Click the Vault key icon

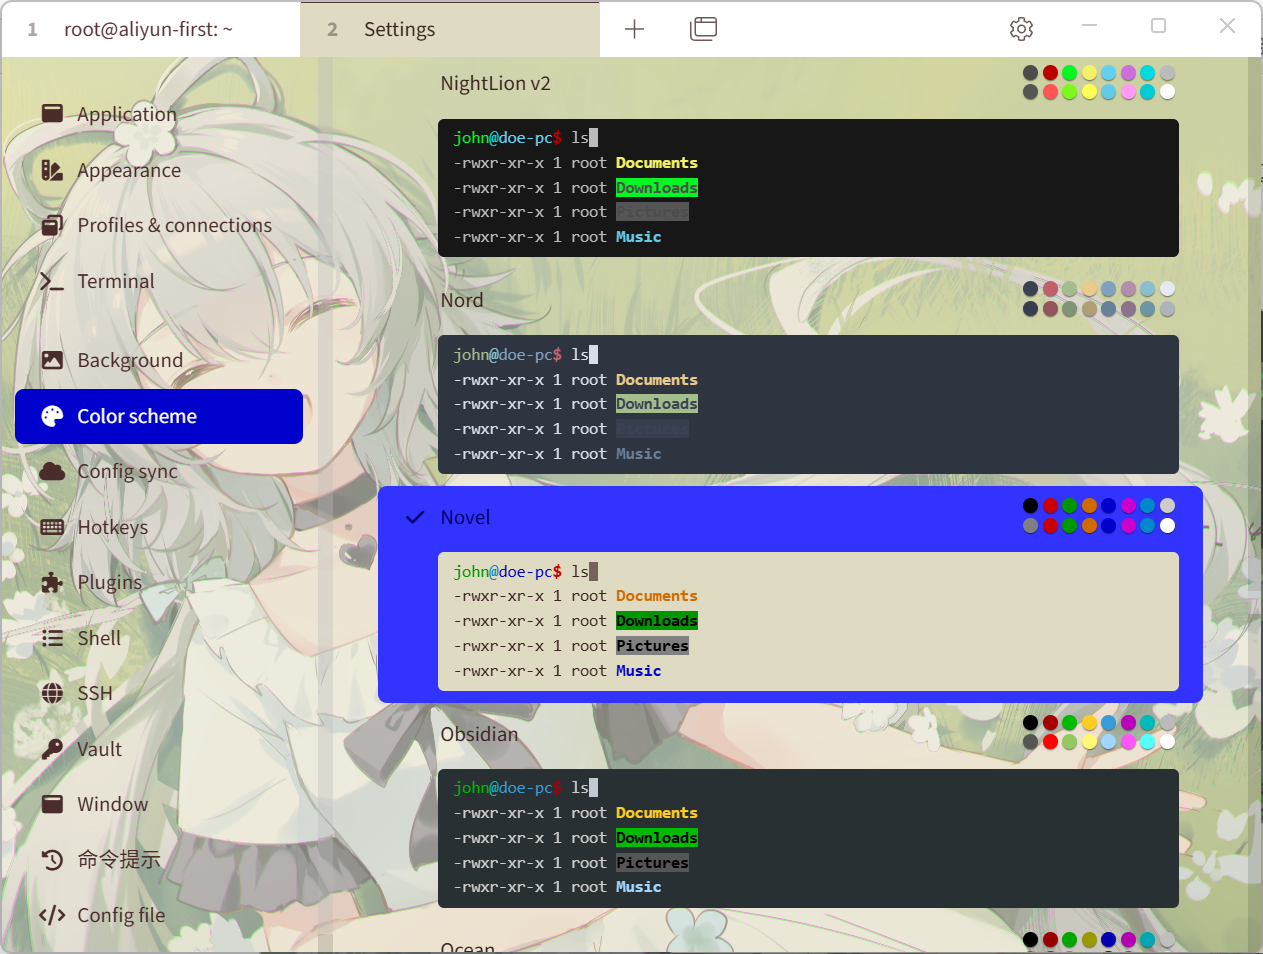(53, 749)
